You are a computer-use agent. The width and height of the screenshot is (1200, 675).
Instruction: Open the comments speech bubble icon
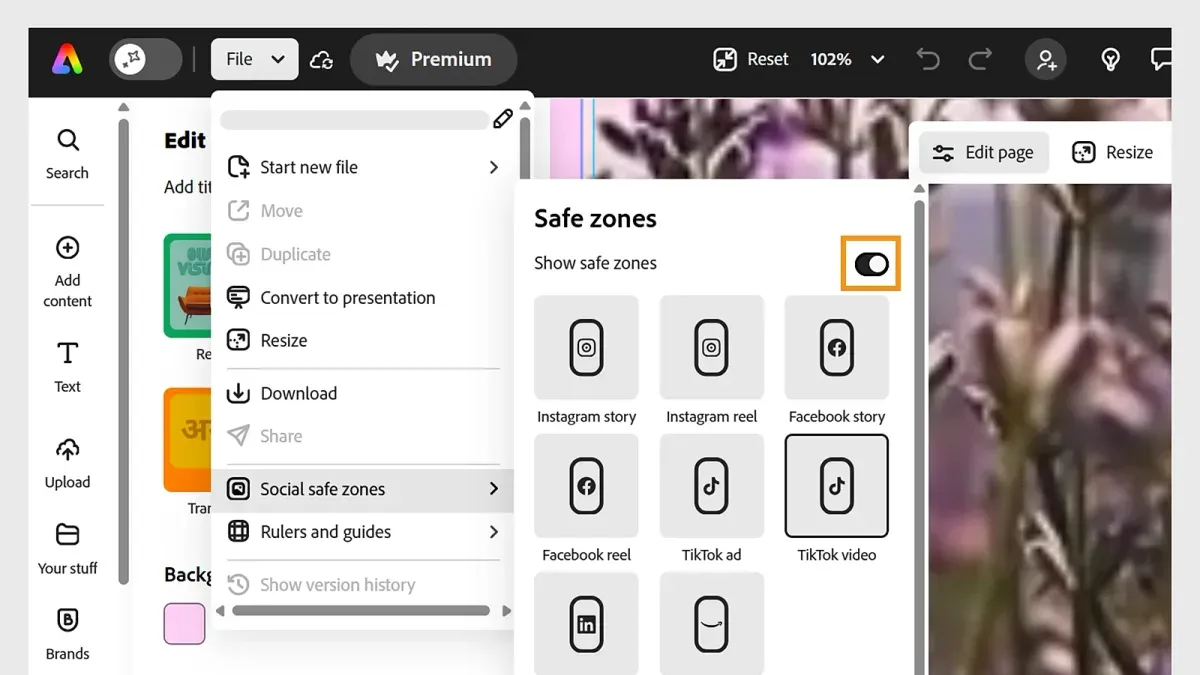click(x=1161, y=60)
